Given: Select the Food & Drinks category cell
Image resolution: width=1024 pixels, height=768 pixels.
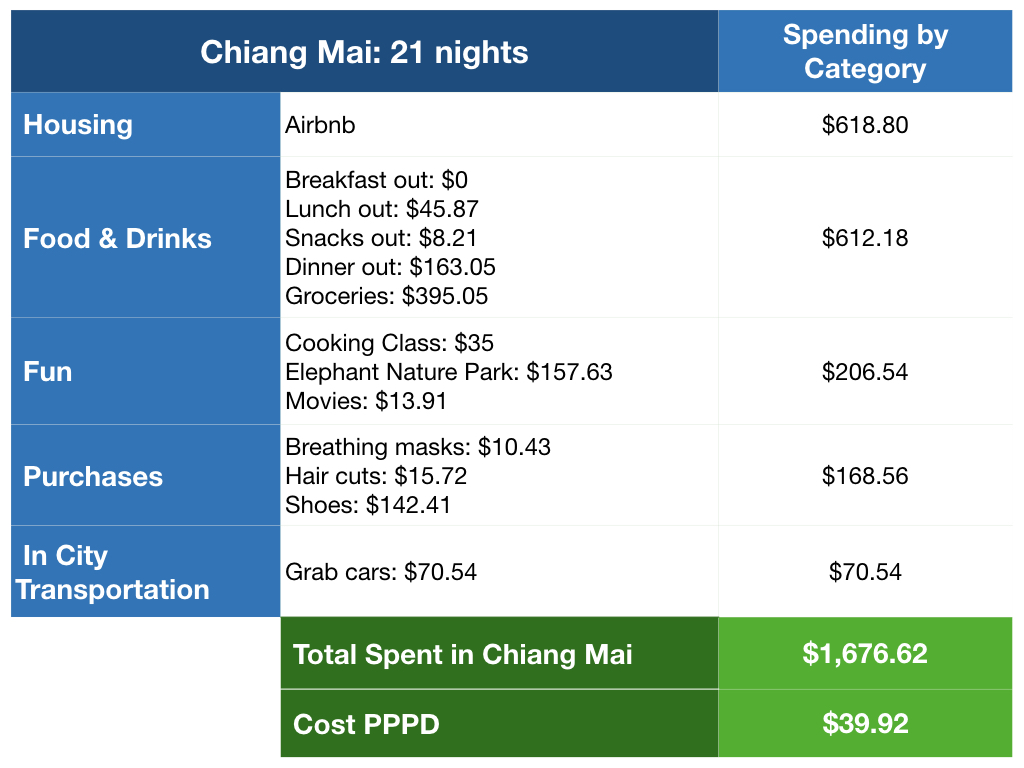Looking at the screenshot, I should coord(145,238).
